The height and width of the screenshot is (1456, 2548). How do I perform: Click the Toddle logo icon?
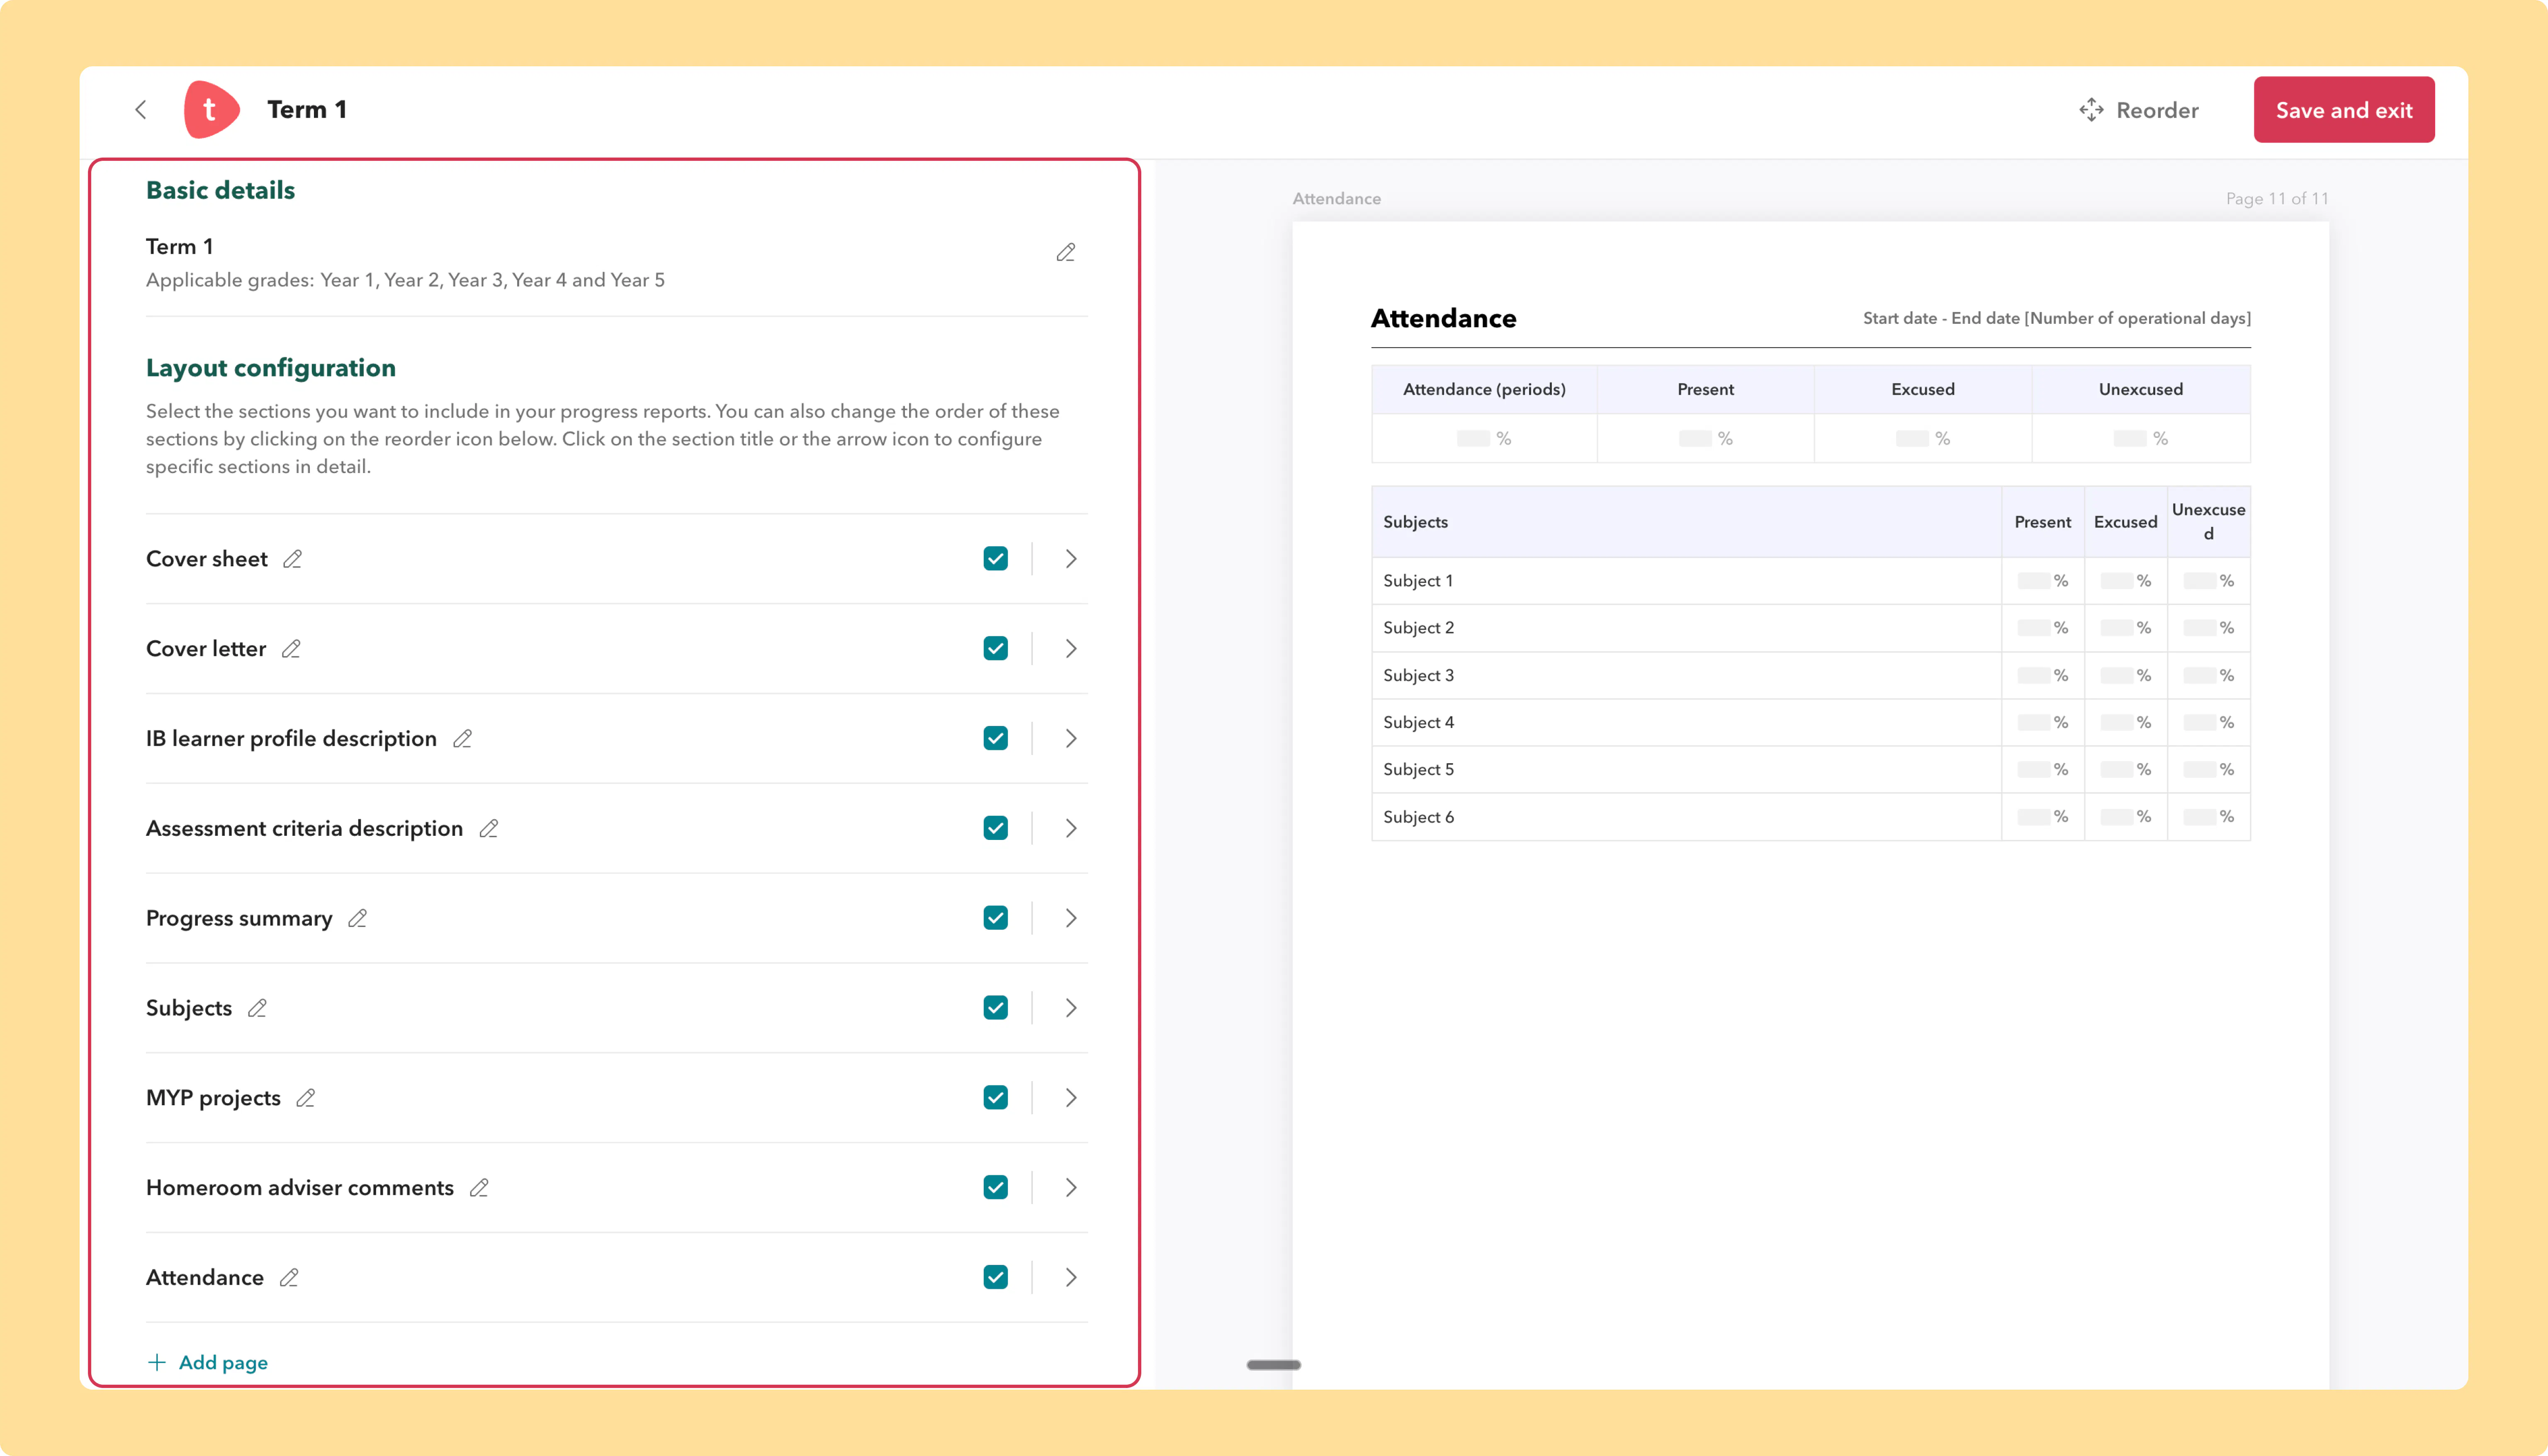click(211, 109)
